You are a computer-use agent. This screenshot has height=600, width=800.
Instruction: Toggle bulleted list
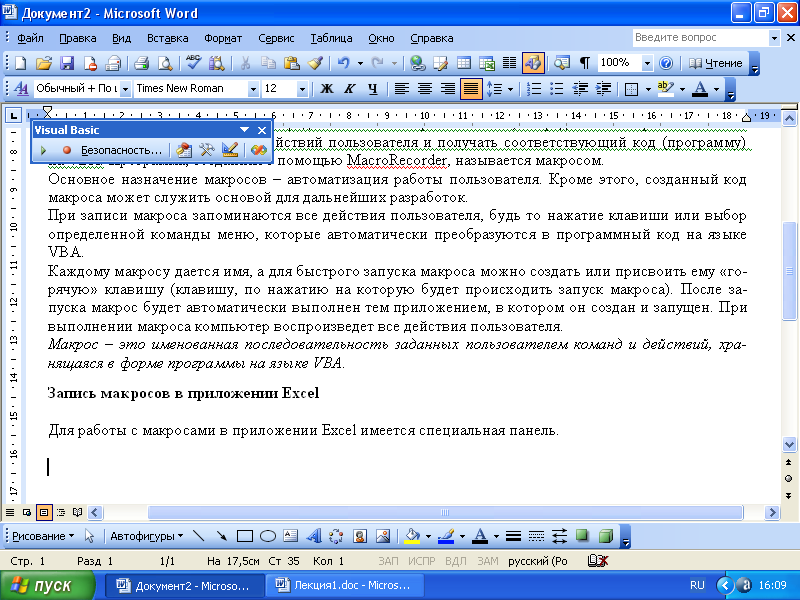tap(557, 89)
